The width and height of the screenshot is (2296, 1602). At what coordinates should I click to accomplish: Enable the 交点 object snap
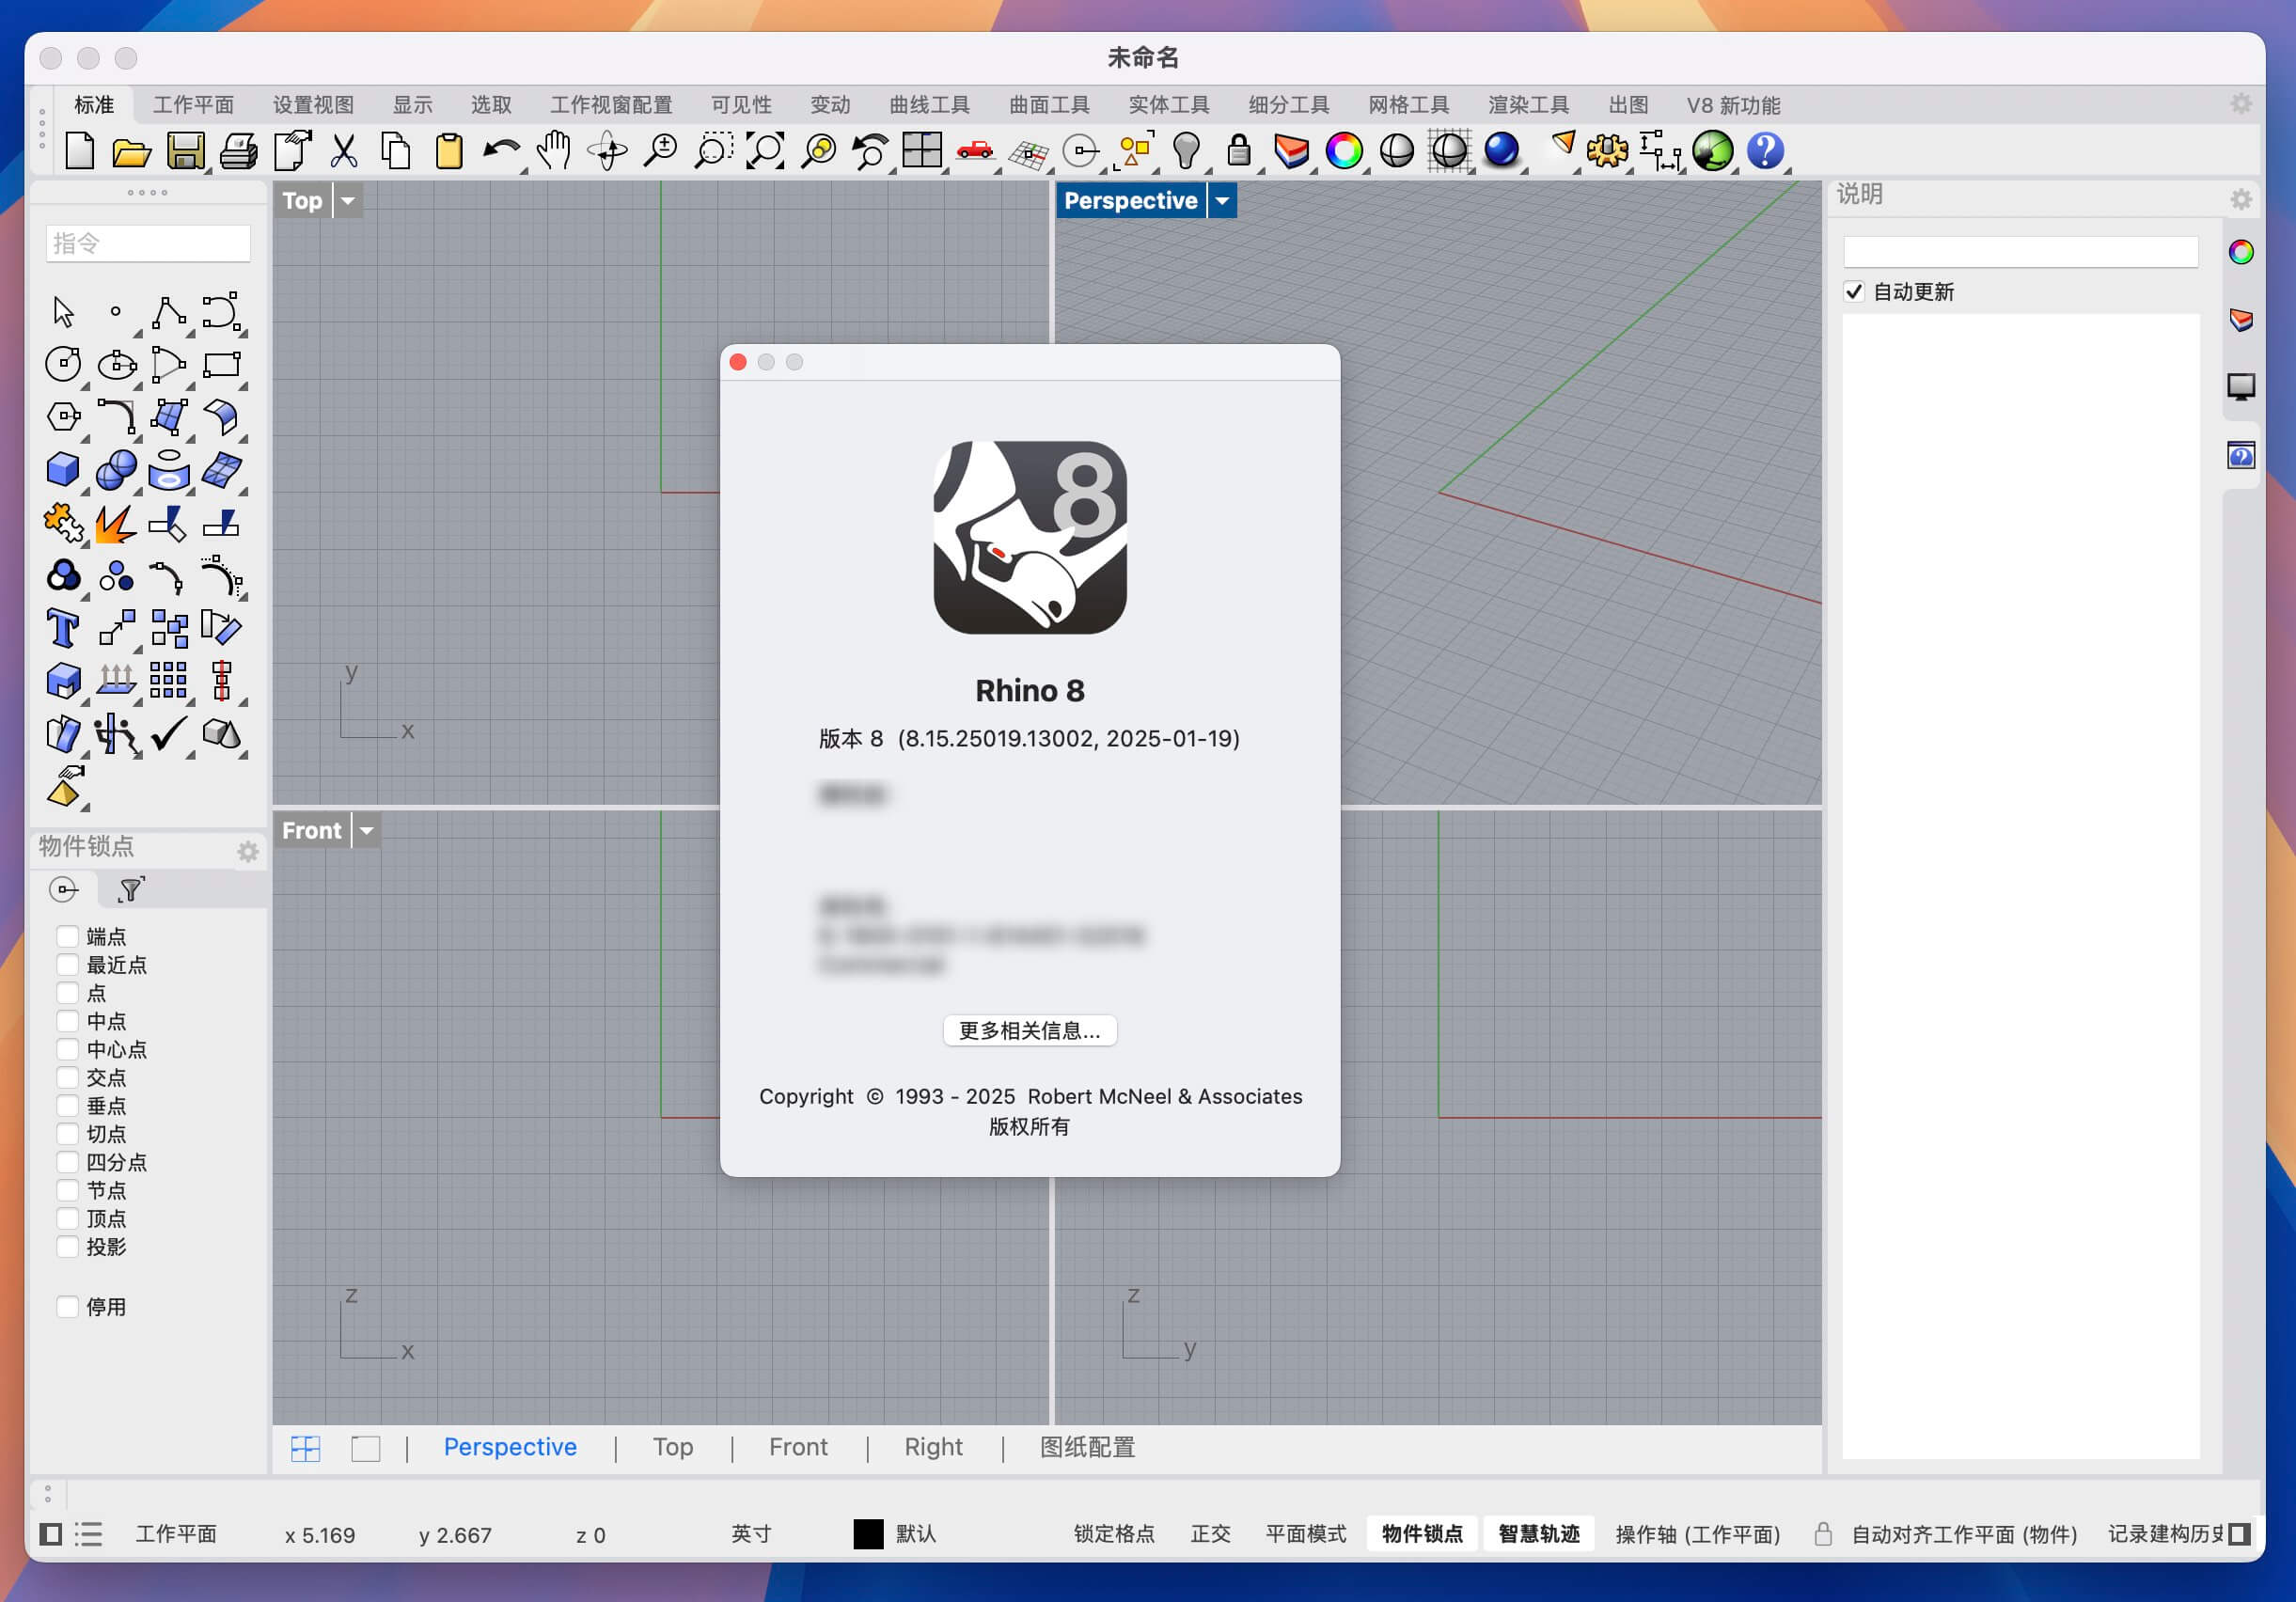67,1077
